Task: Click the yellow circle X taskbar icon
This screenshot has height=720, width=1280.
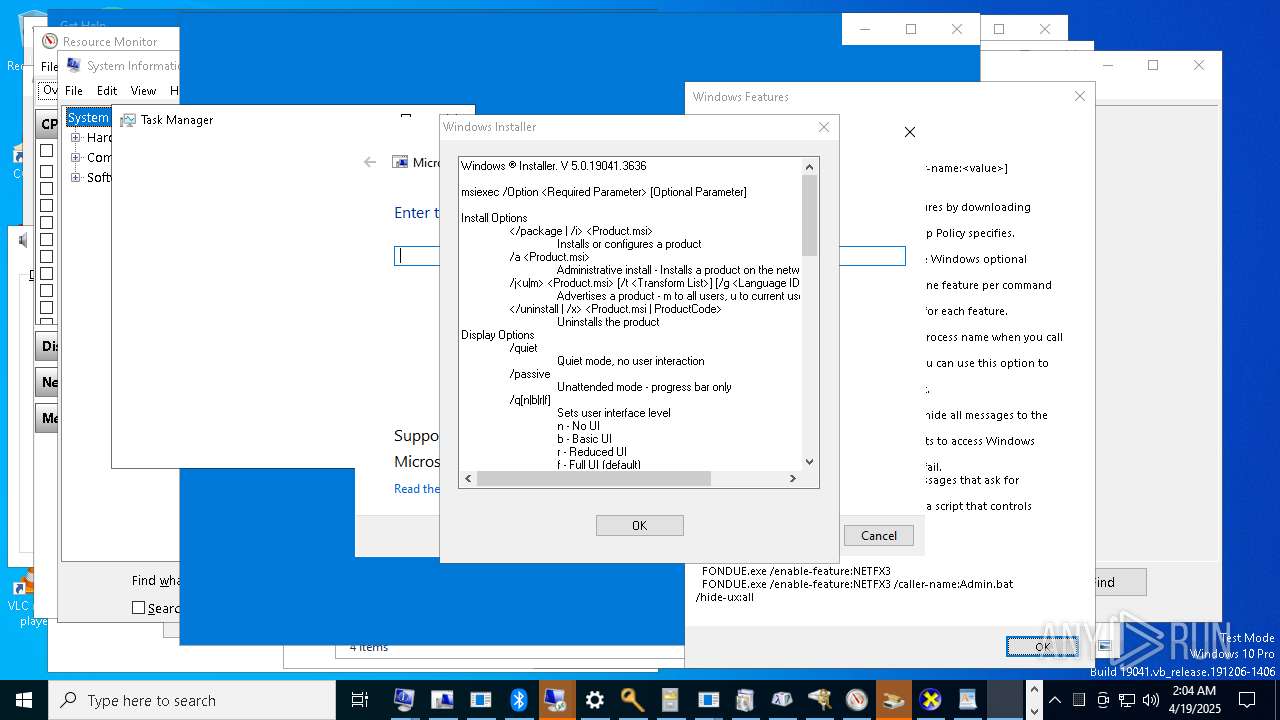Action: 931,700
